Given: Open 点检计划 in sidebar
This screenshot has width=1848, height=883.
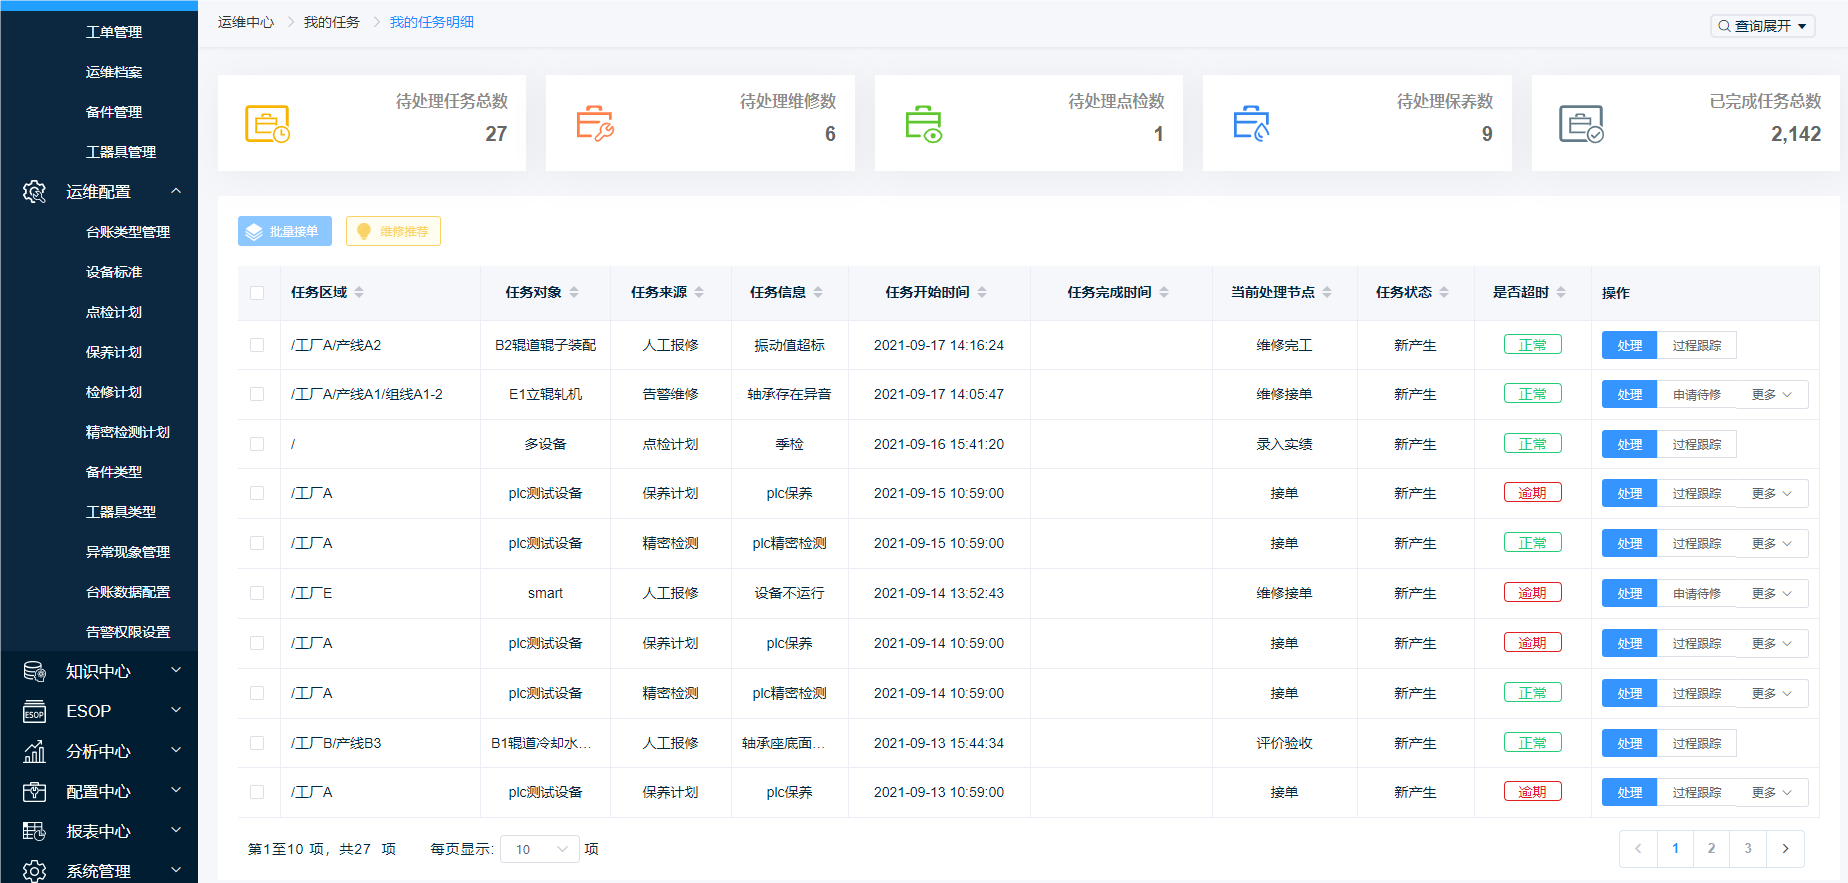Looking at the screenshot, I should [114, 312].
